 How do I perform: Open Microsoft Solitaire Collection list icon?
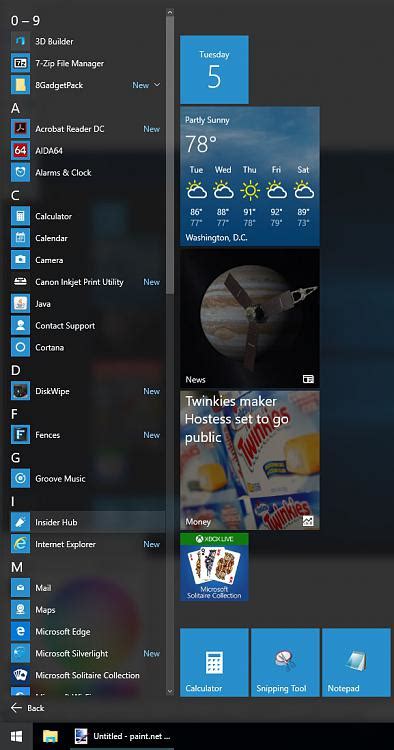point(20,675)
